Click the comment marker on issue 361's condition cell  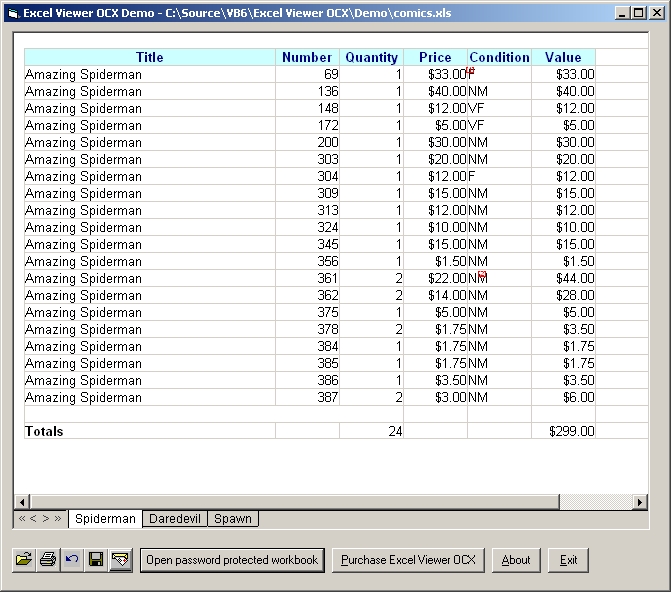(x=482, y=274)
